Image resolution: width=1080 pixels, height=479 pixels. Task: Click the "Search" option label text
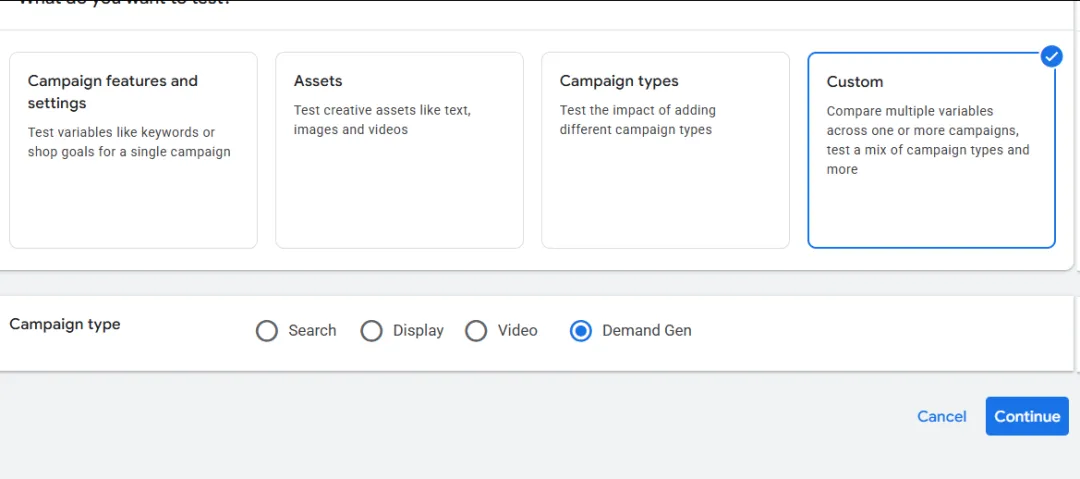312,331
